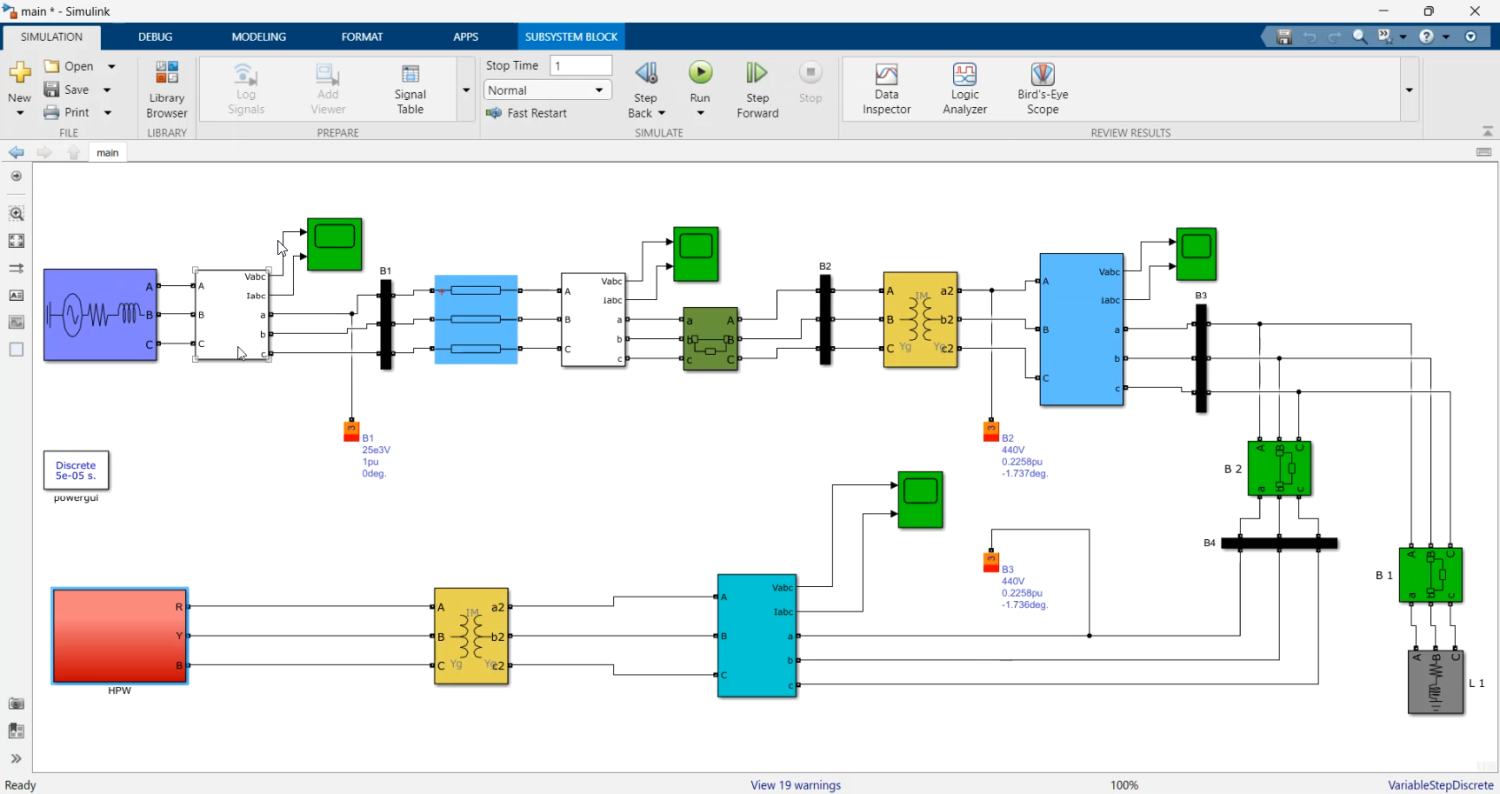Viewport: 1500px width, 794px height.
Task: Open the Data Inspector
Action: 886,89
